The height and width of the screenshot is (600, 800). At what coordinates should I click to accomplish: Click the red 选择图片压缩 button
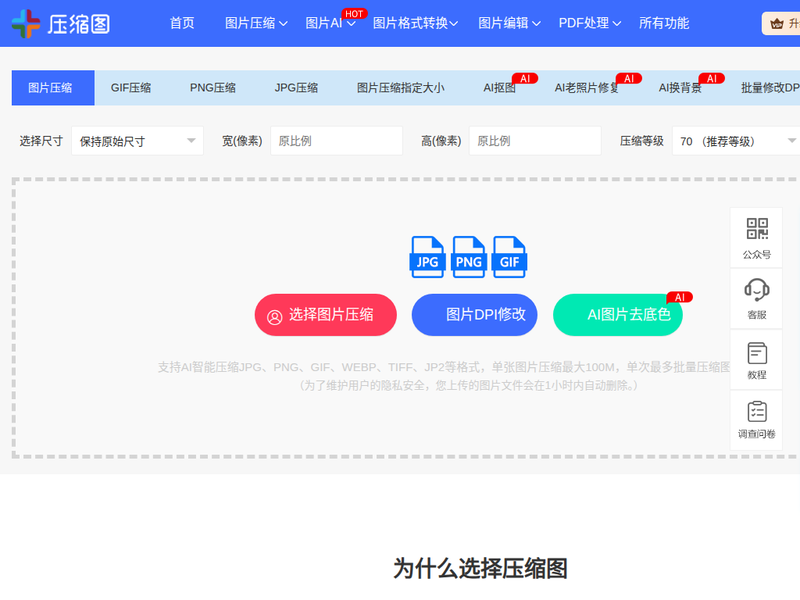(326, 315)
